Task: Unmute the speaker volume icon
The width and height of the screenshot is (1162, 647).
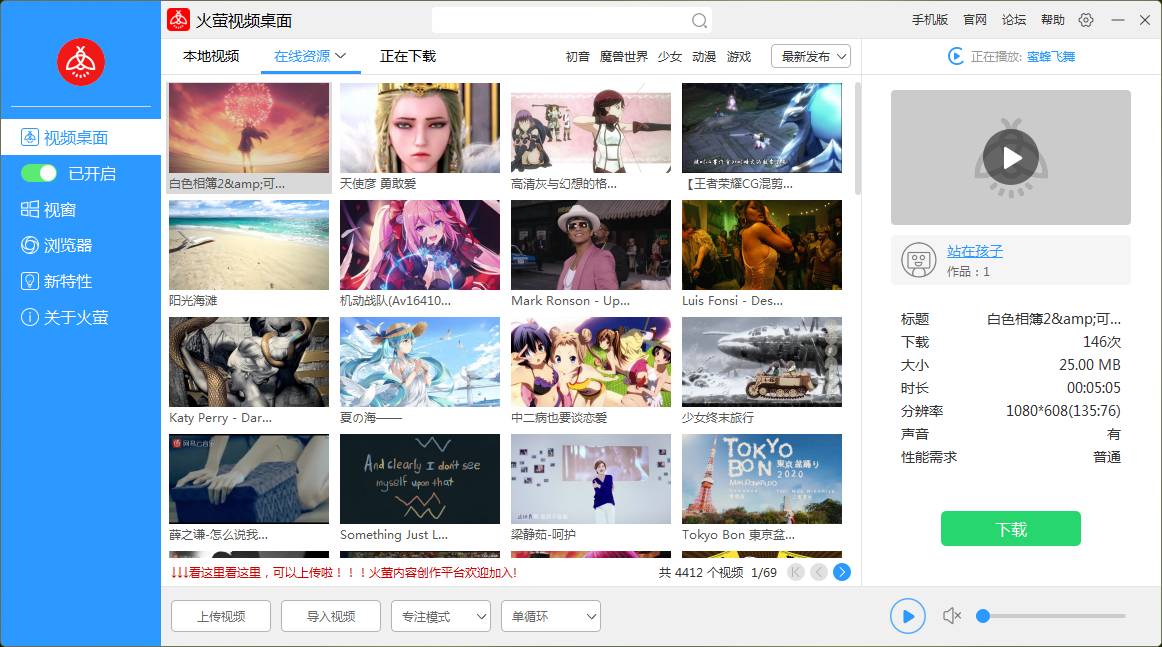Action: coord(952,616)
